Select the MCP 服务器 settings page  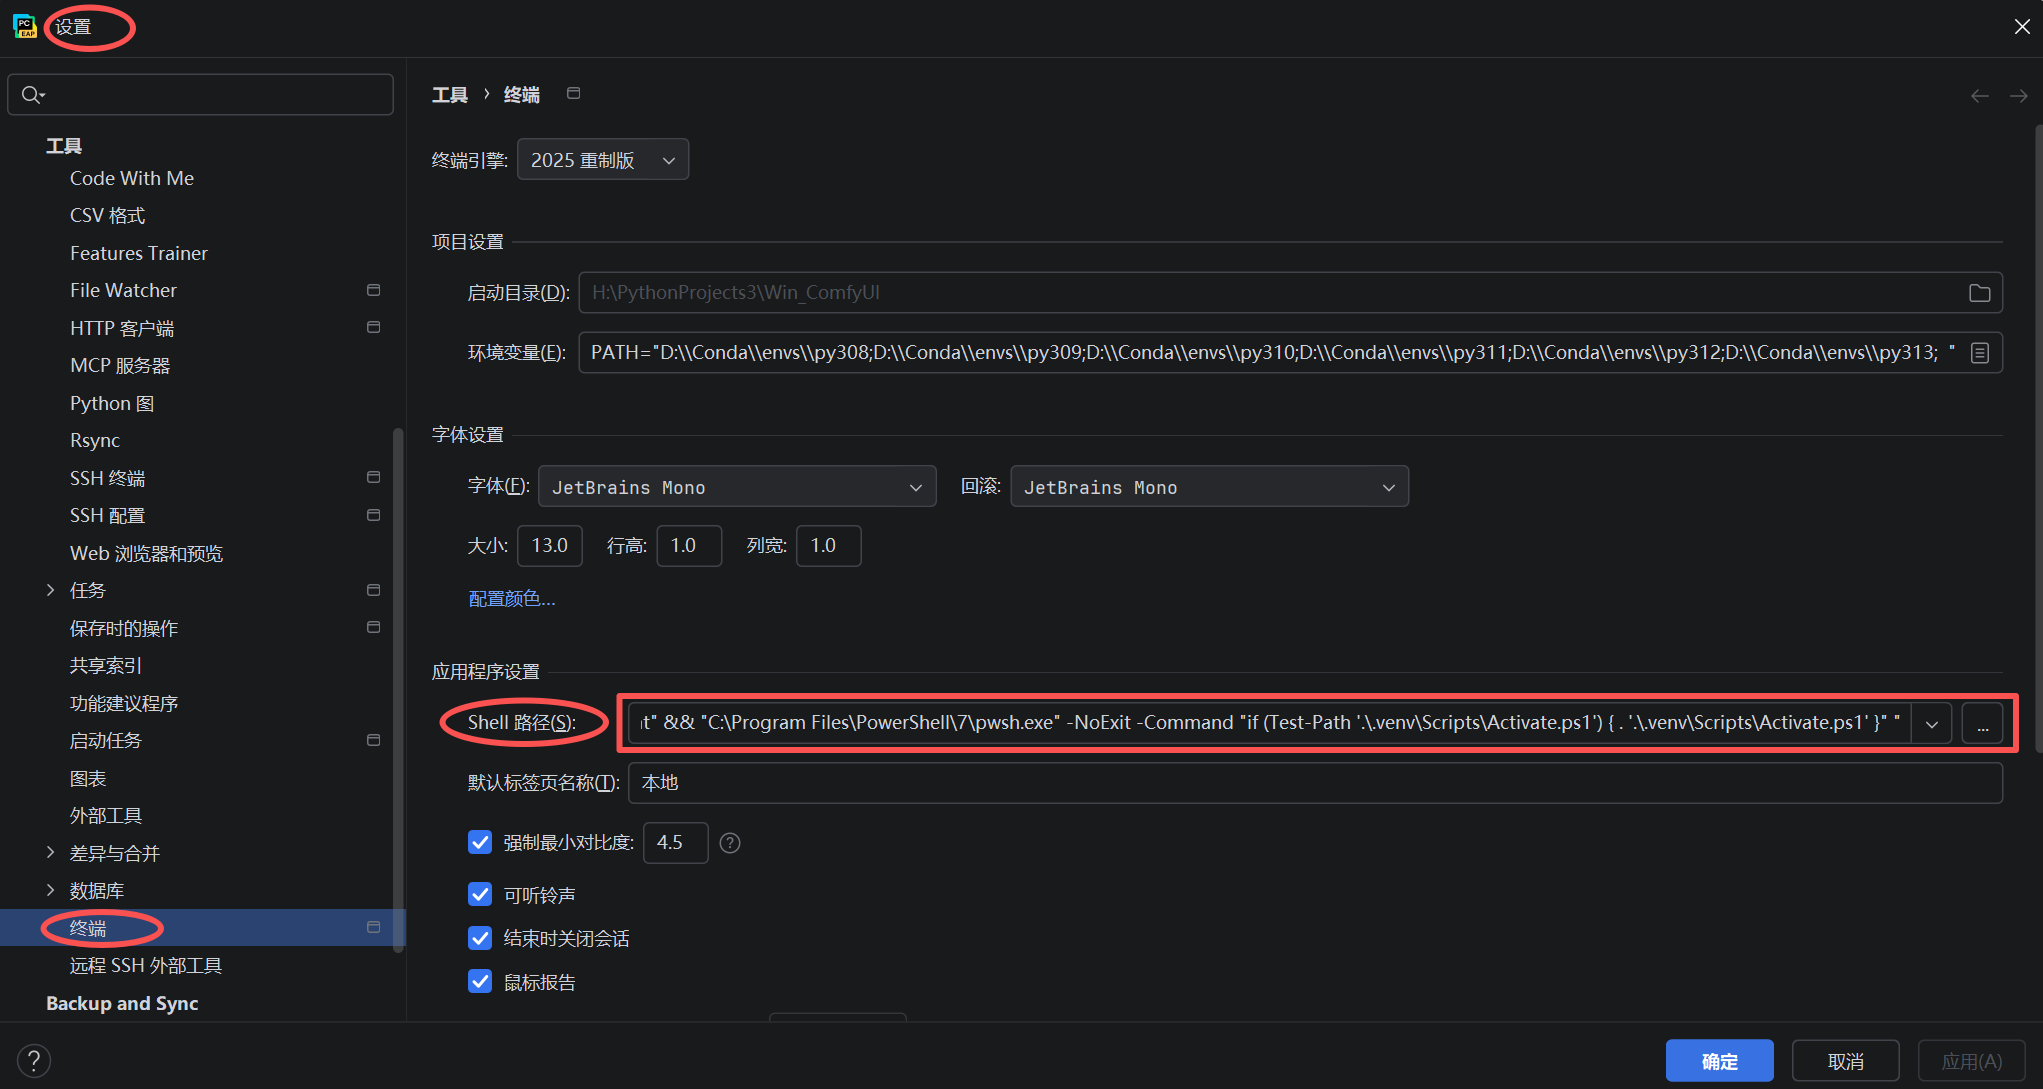(x=120, y=366)
